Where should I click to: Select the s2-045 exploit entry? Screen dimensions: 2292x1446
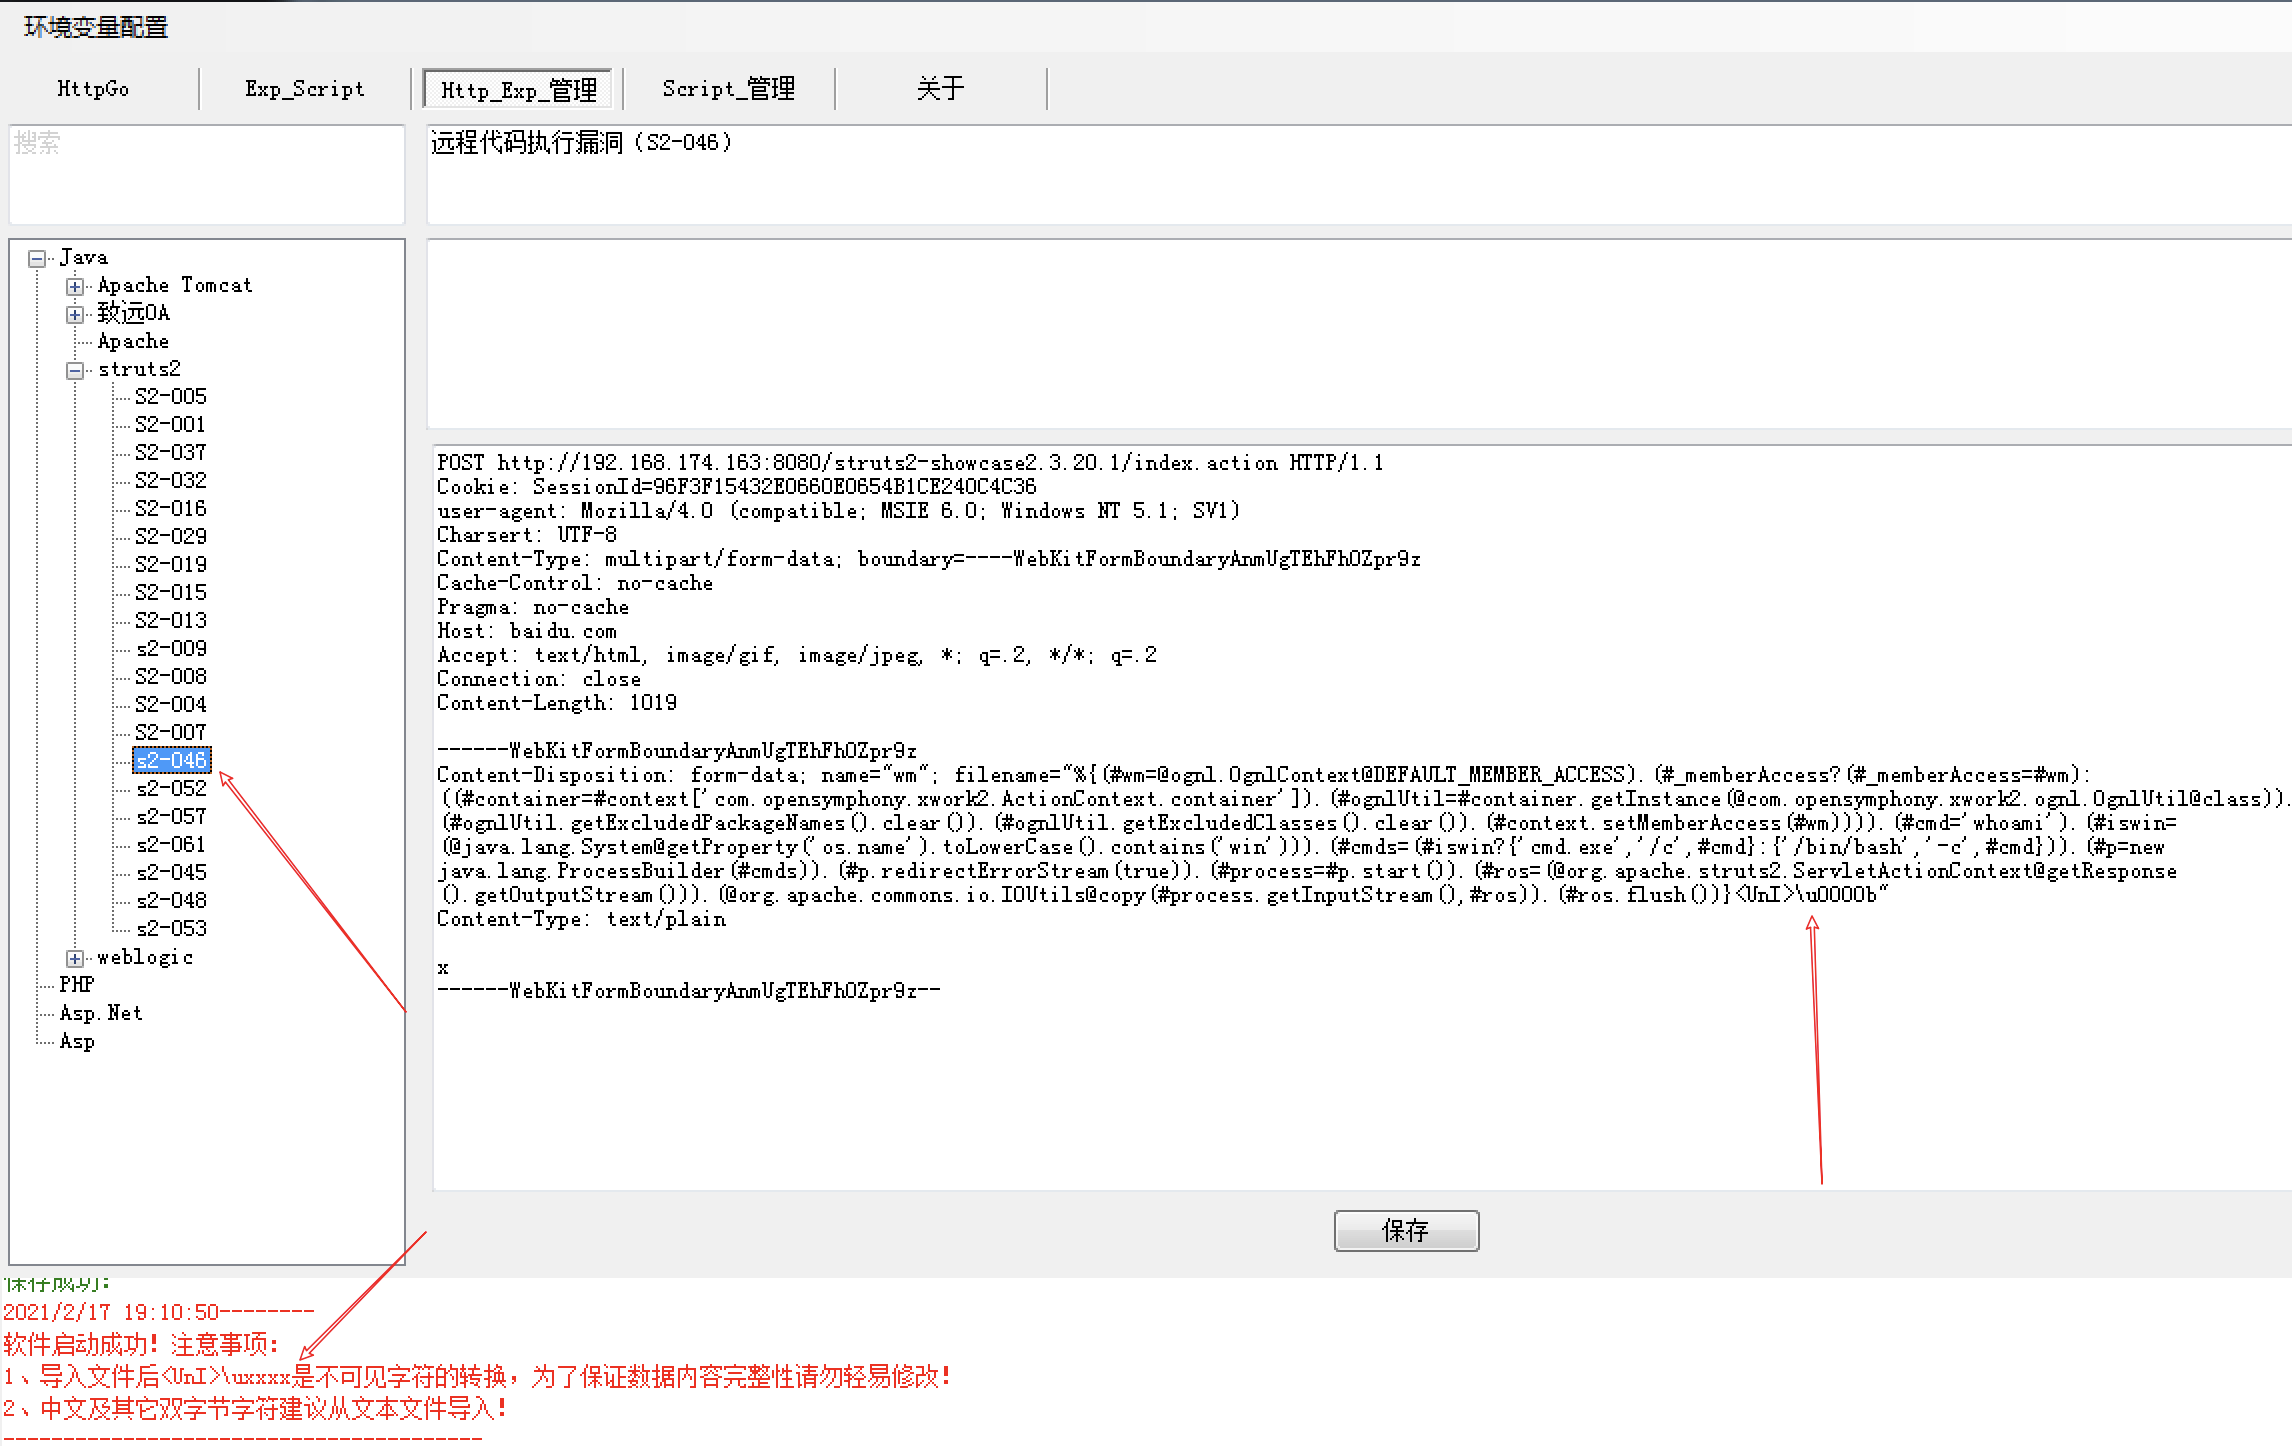coord(171,873)
